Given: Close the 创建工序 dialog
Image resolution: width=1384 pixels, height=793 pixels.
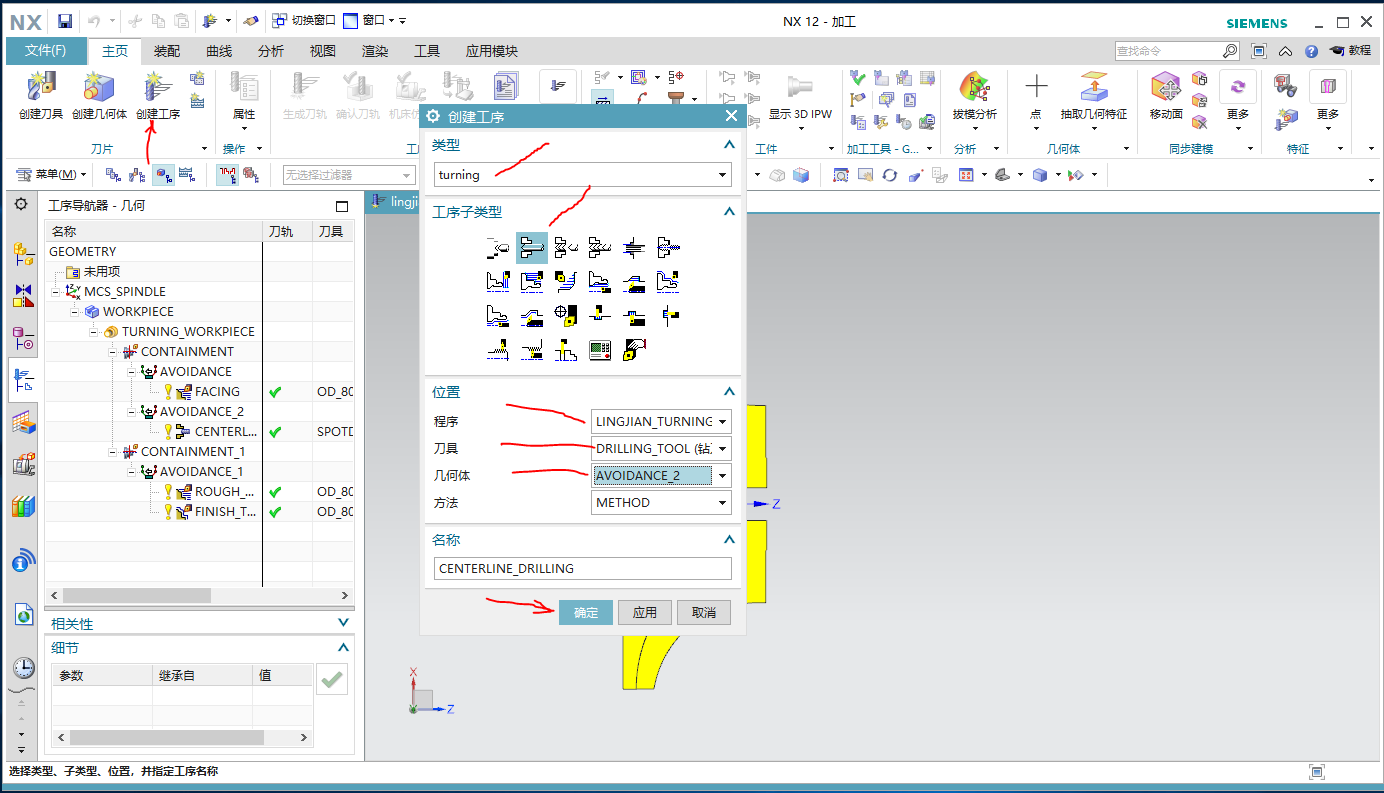Looking at the screenshot, I should coord(731,117).
